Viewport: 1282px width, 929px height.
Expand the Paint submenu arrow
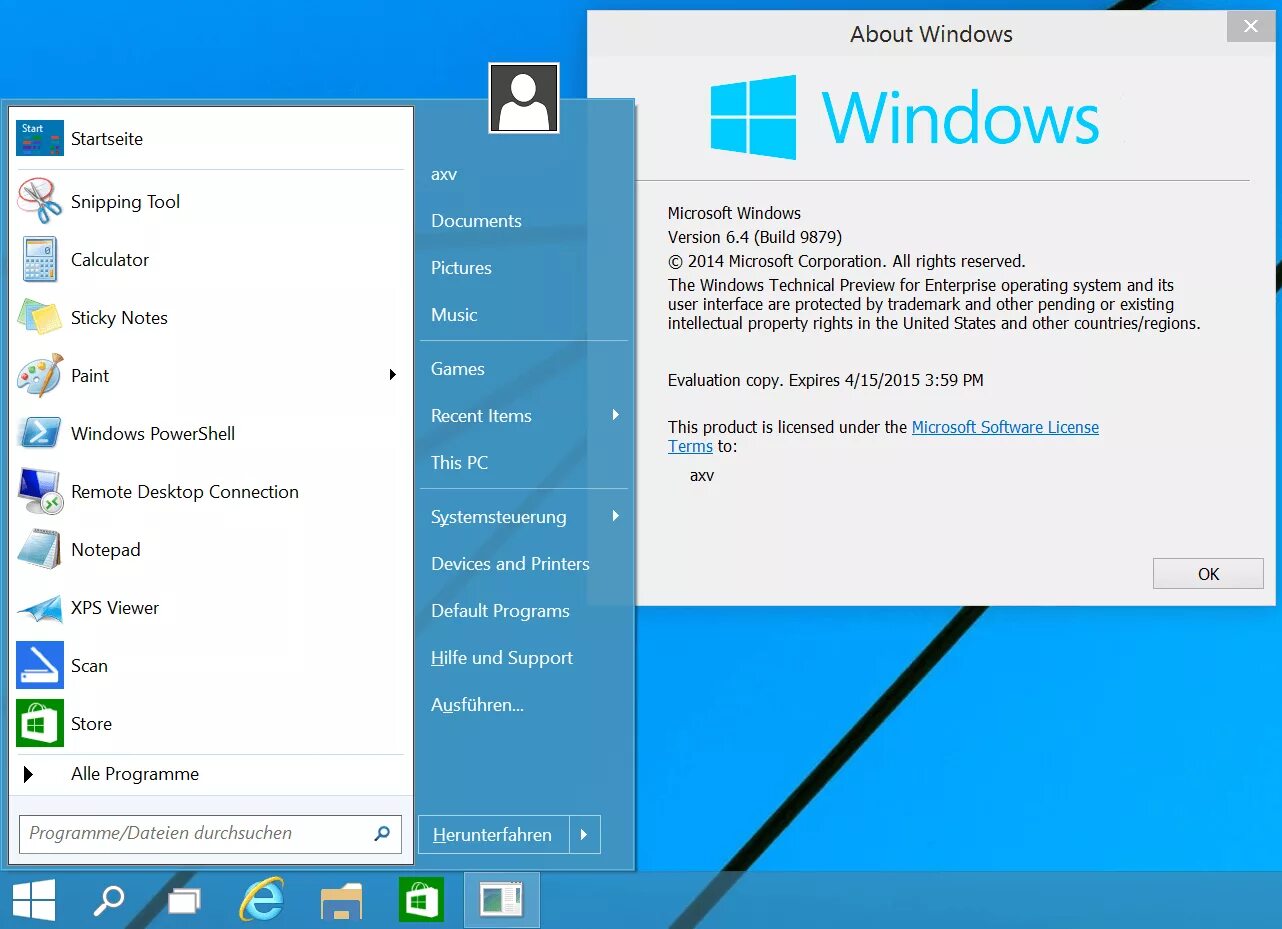pyautogui.click(x=393, y=375)
